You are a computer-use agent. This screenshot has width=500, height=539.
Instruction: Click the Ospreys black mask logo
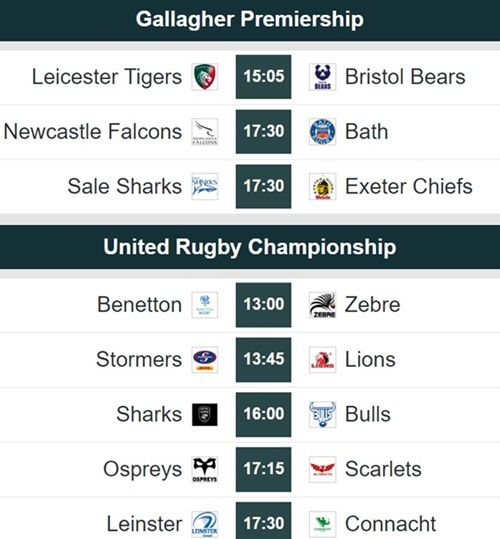tap(205, 469)
